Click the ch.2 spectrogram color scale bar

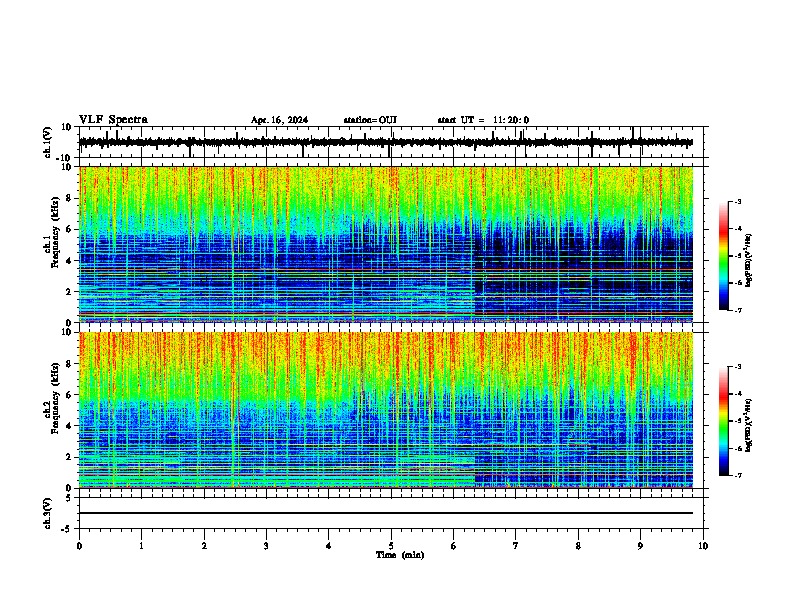723,421
